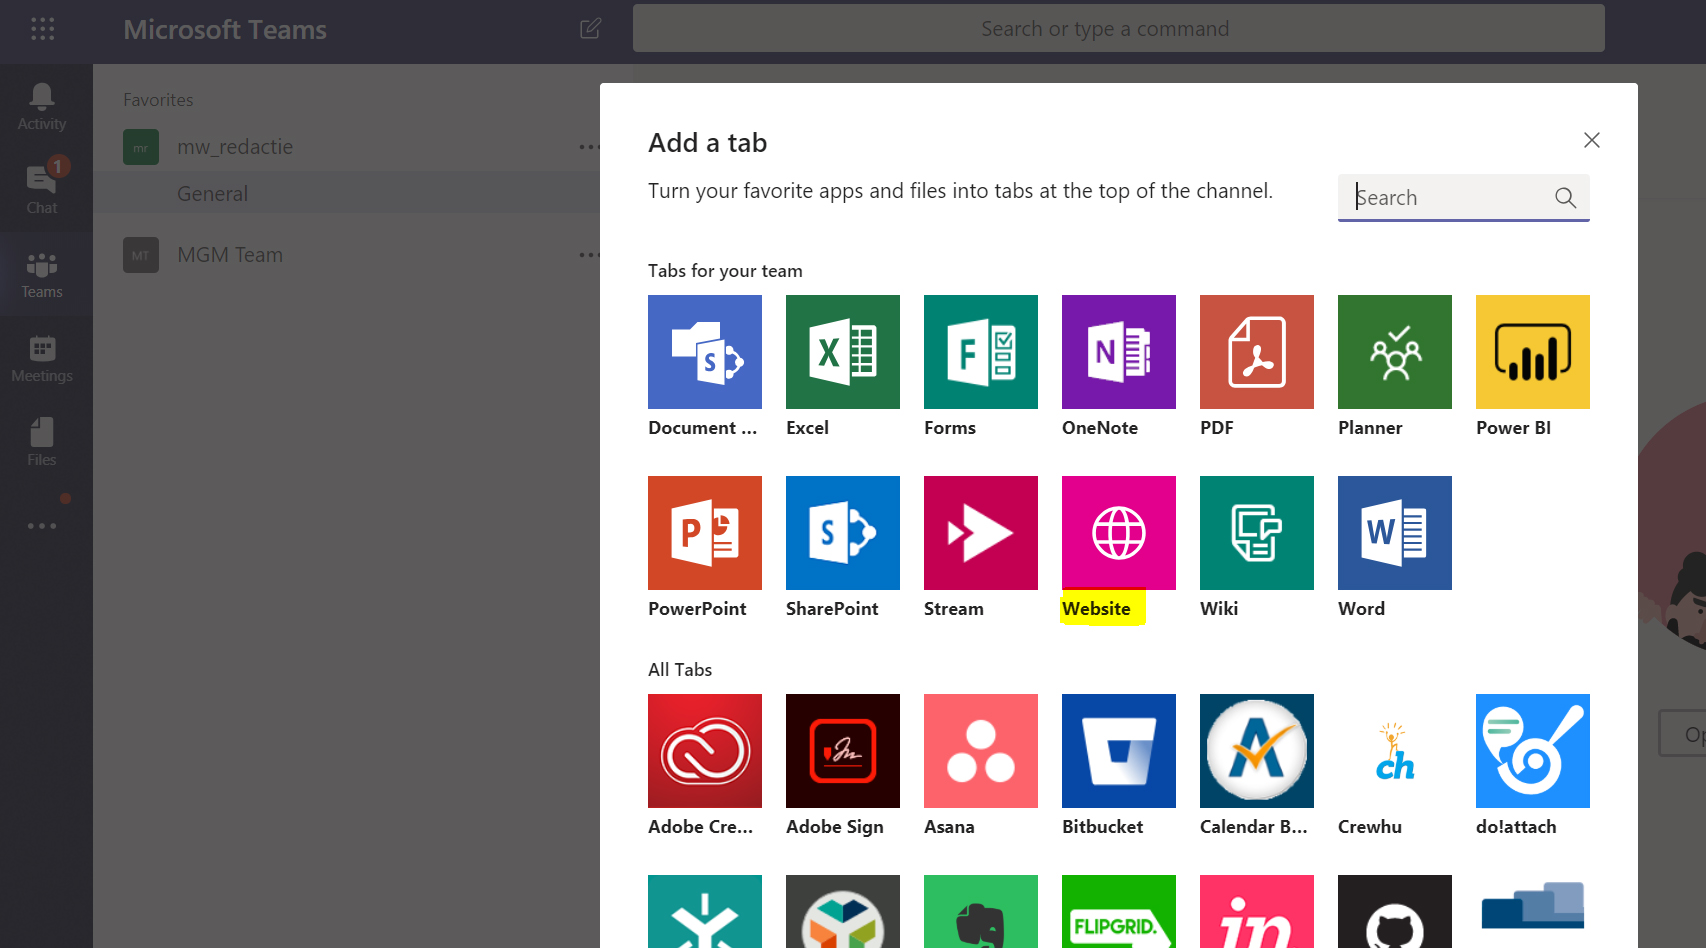1706x948 pixels.
Task: Click the search magnifier in dialog
Action: click(1565, 198)
